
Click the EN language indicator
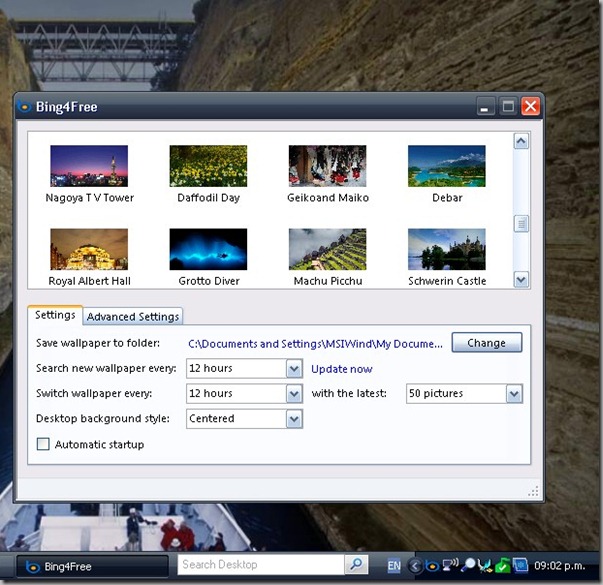(x=394, y=566)
